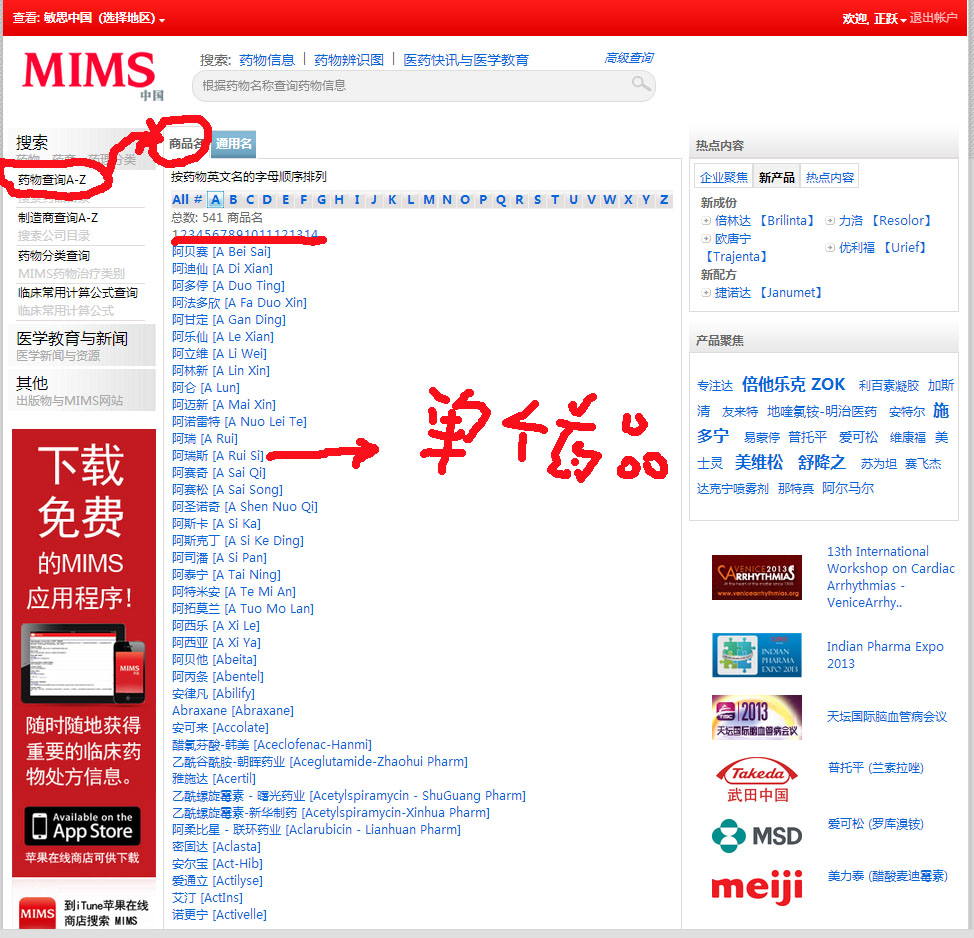Click the 下载免费的MIMS应用程序 app banner
The image size is (974, 938).
[84, 652]
